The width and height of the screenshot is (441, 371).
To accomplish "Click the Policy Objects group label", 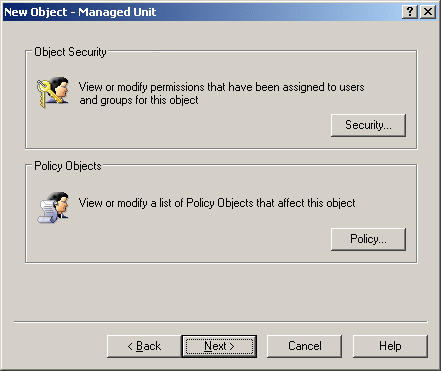I will [68, 166].
